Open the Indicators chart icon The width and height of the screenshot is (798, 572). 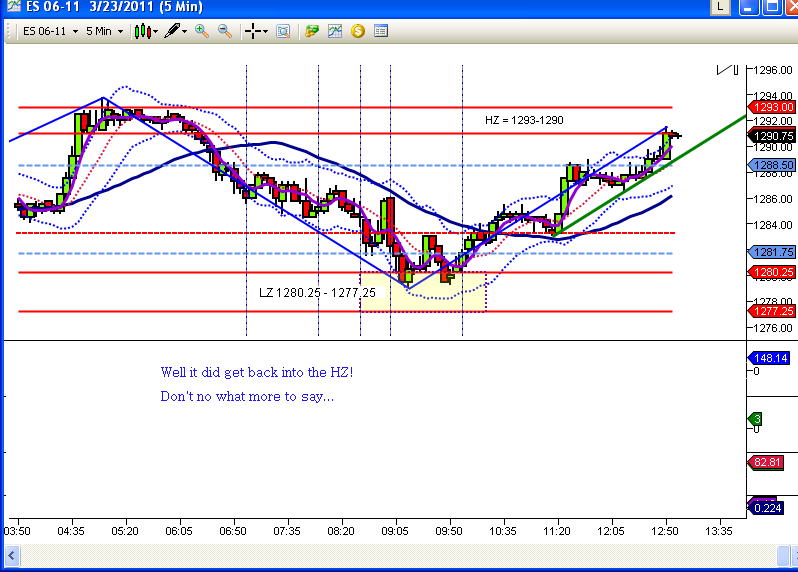[x=335, y=32]
